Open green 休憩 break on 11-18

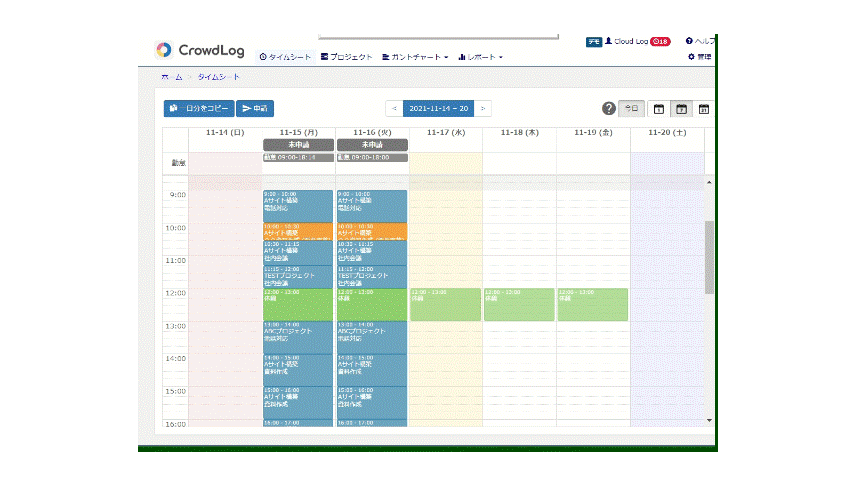[520, 305]
